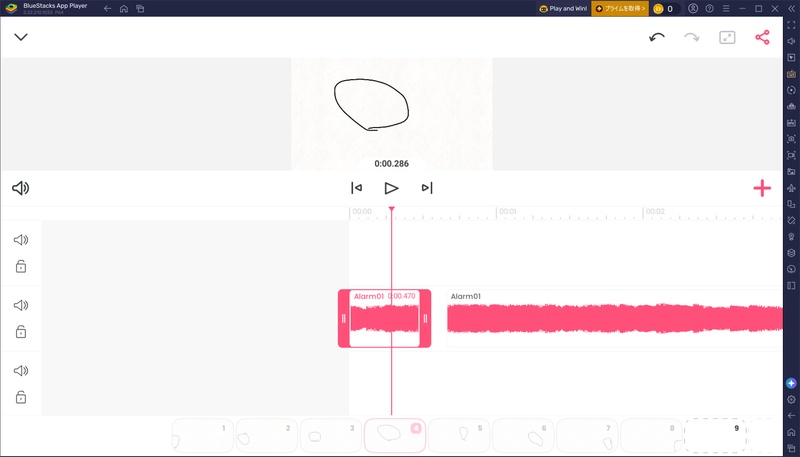800x457 pixels.
Task: Share the animation project
Action: click(762, 37)
